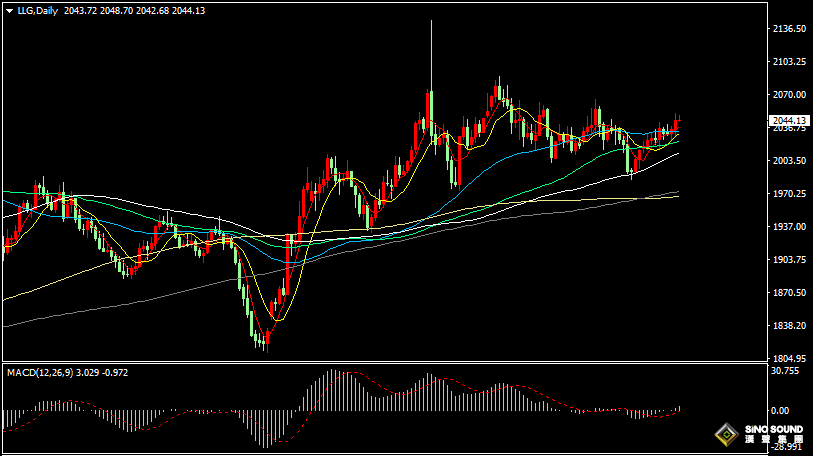Click the current price tag 2044.13
The height and width of the screenshot is (456, 813).
point(789,121)
